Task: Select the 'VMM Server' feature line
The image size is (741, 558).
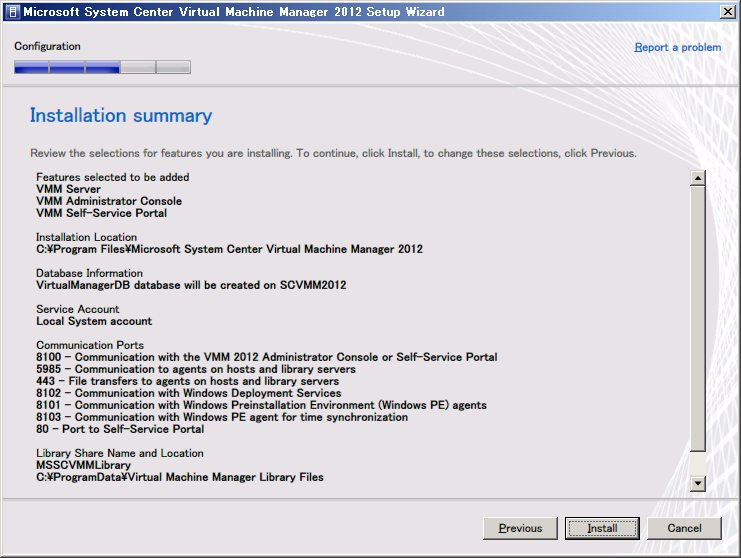Action: 69,189
